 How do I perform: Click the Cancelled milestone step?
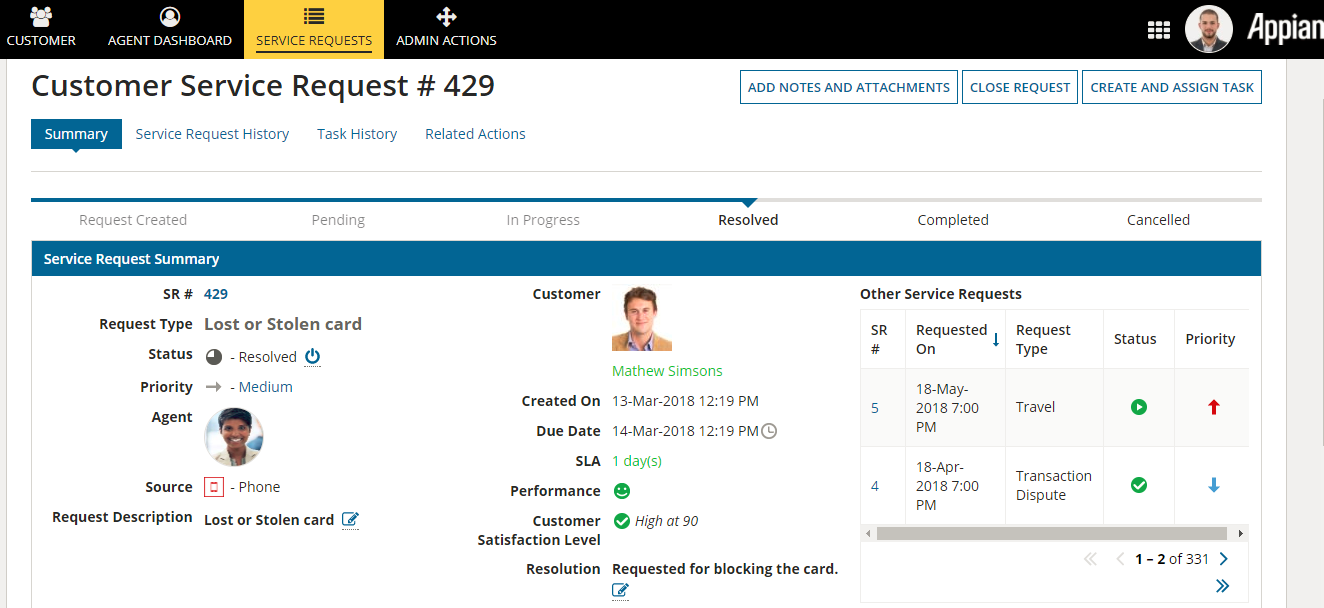tap(1158, 220)
